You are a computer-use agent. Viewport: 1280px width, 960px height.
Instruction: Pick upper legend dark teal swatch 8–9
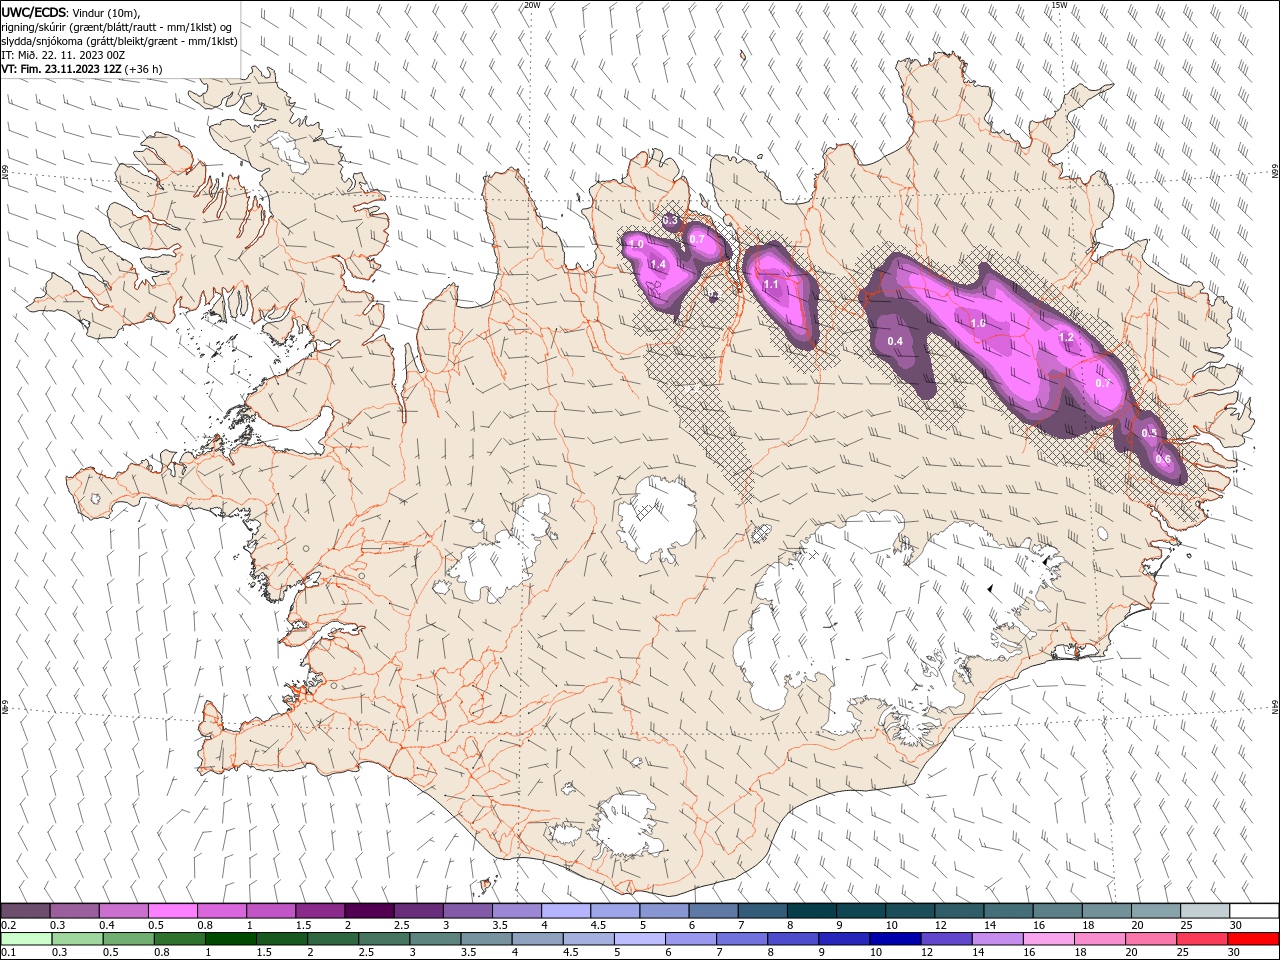pyautogui.click(x=812, y=911)
